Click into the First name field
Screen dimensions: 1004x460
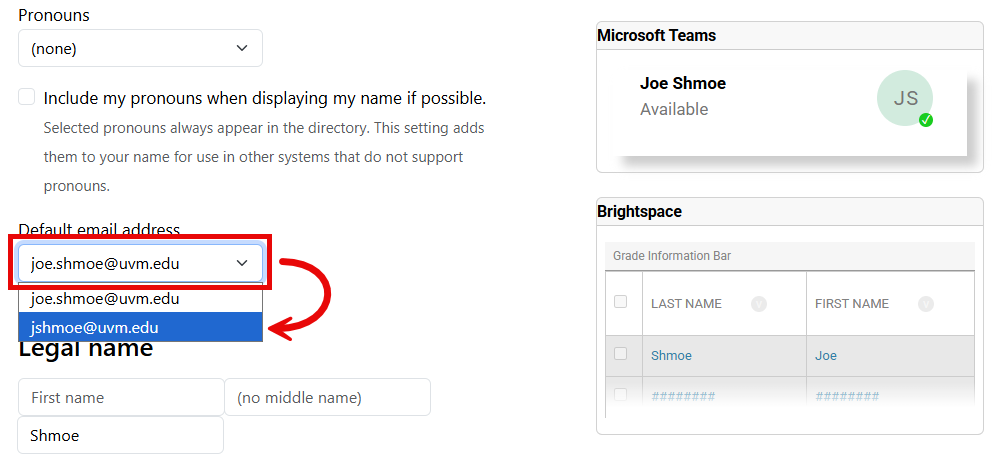coord(121,397)
